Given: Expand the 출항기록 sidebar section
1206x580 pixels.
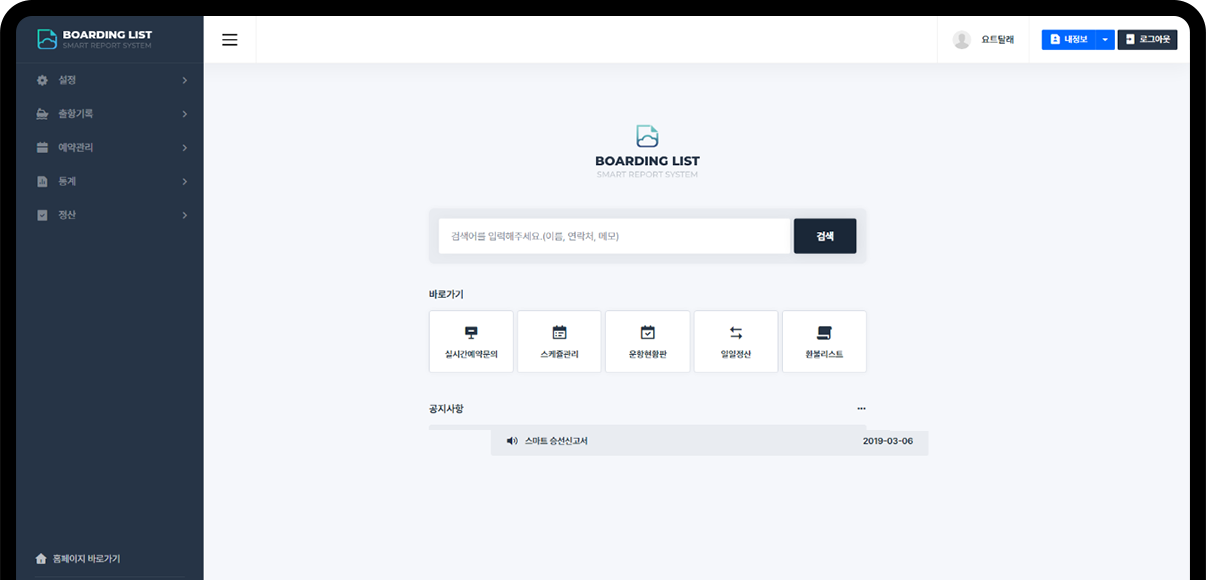Looking at the screenshot, I should (110, 114).
